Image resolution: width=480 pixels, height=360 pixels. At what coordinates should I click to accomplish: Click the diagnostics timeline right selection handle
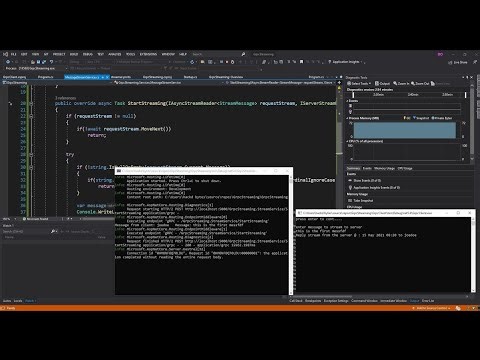[x=466, y=95]
